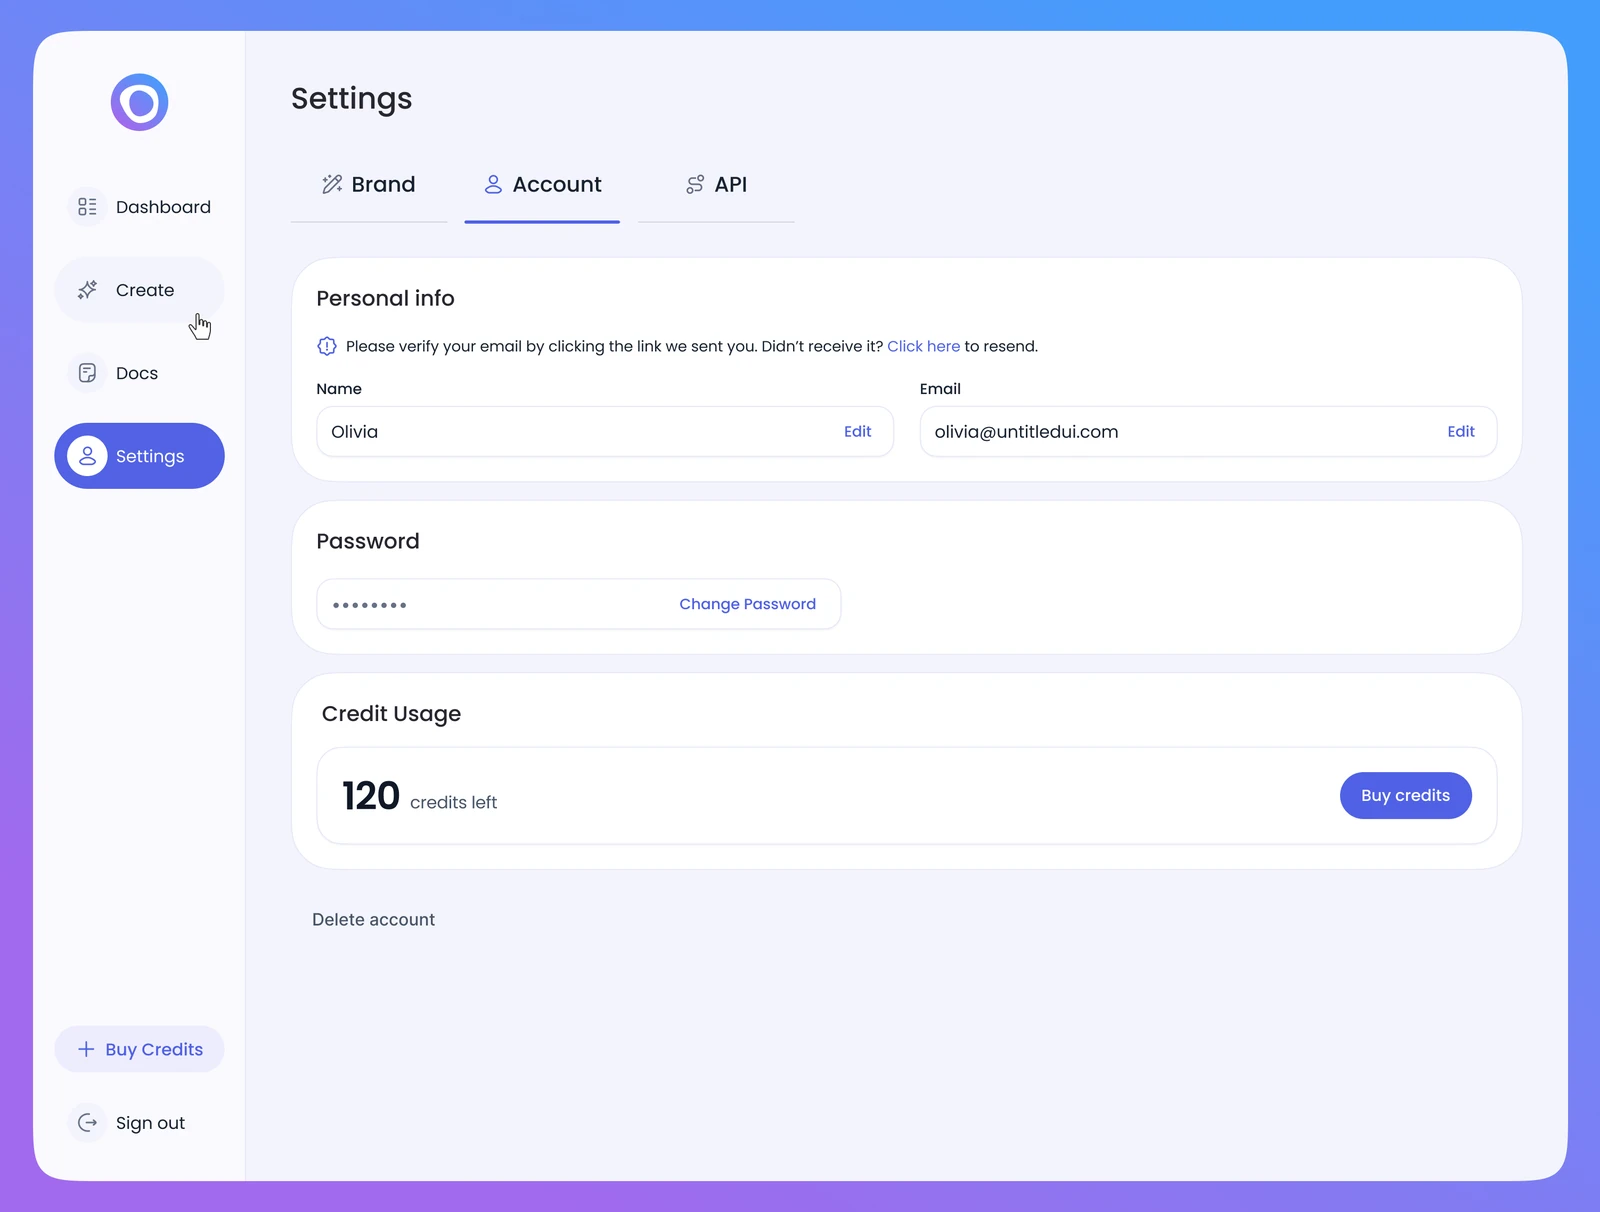Click the 'Click here' resend link
Viewport: 1600px width, 1212px height.
point(923,346)
